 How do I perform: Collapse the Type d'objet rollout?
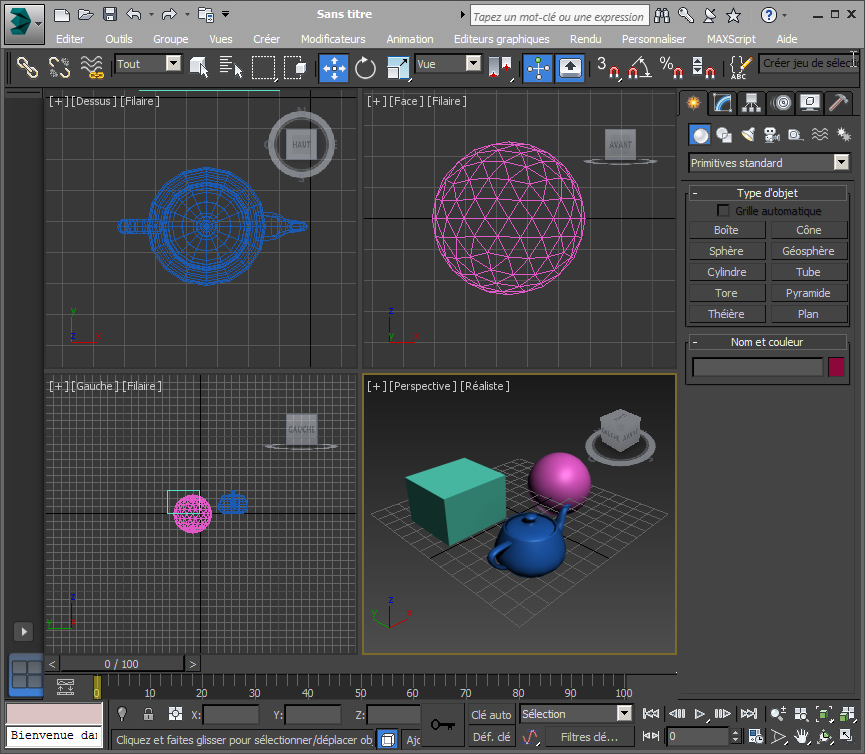pos(695,193)
